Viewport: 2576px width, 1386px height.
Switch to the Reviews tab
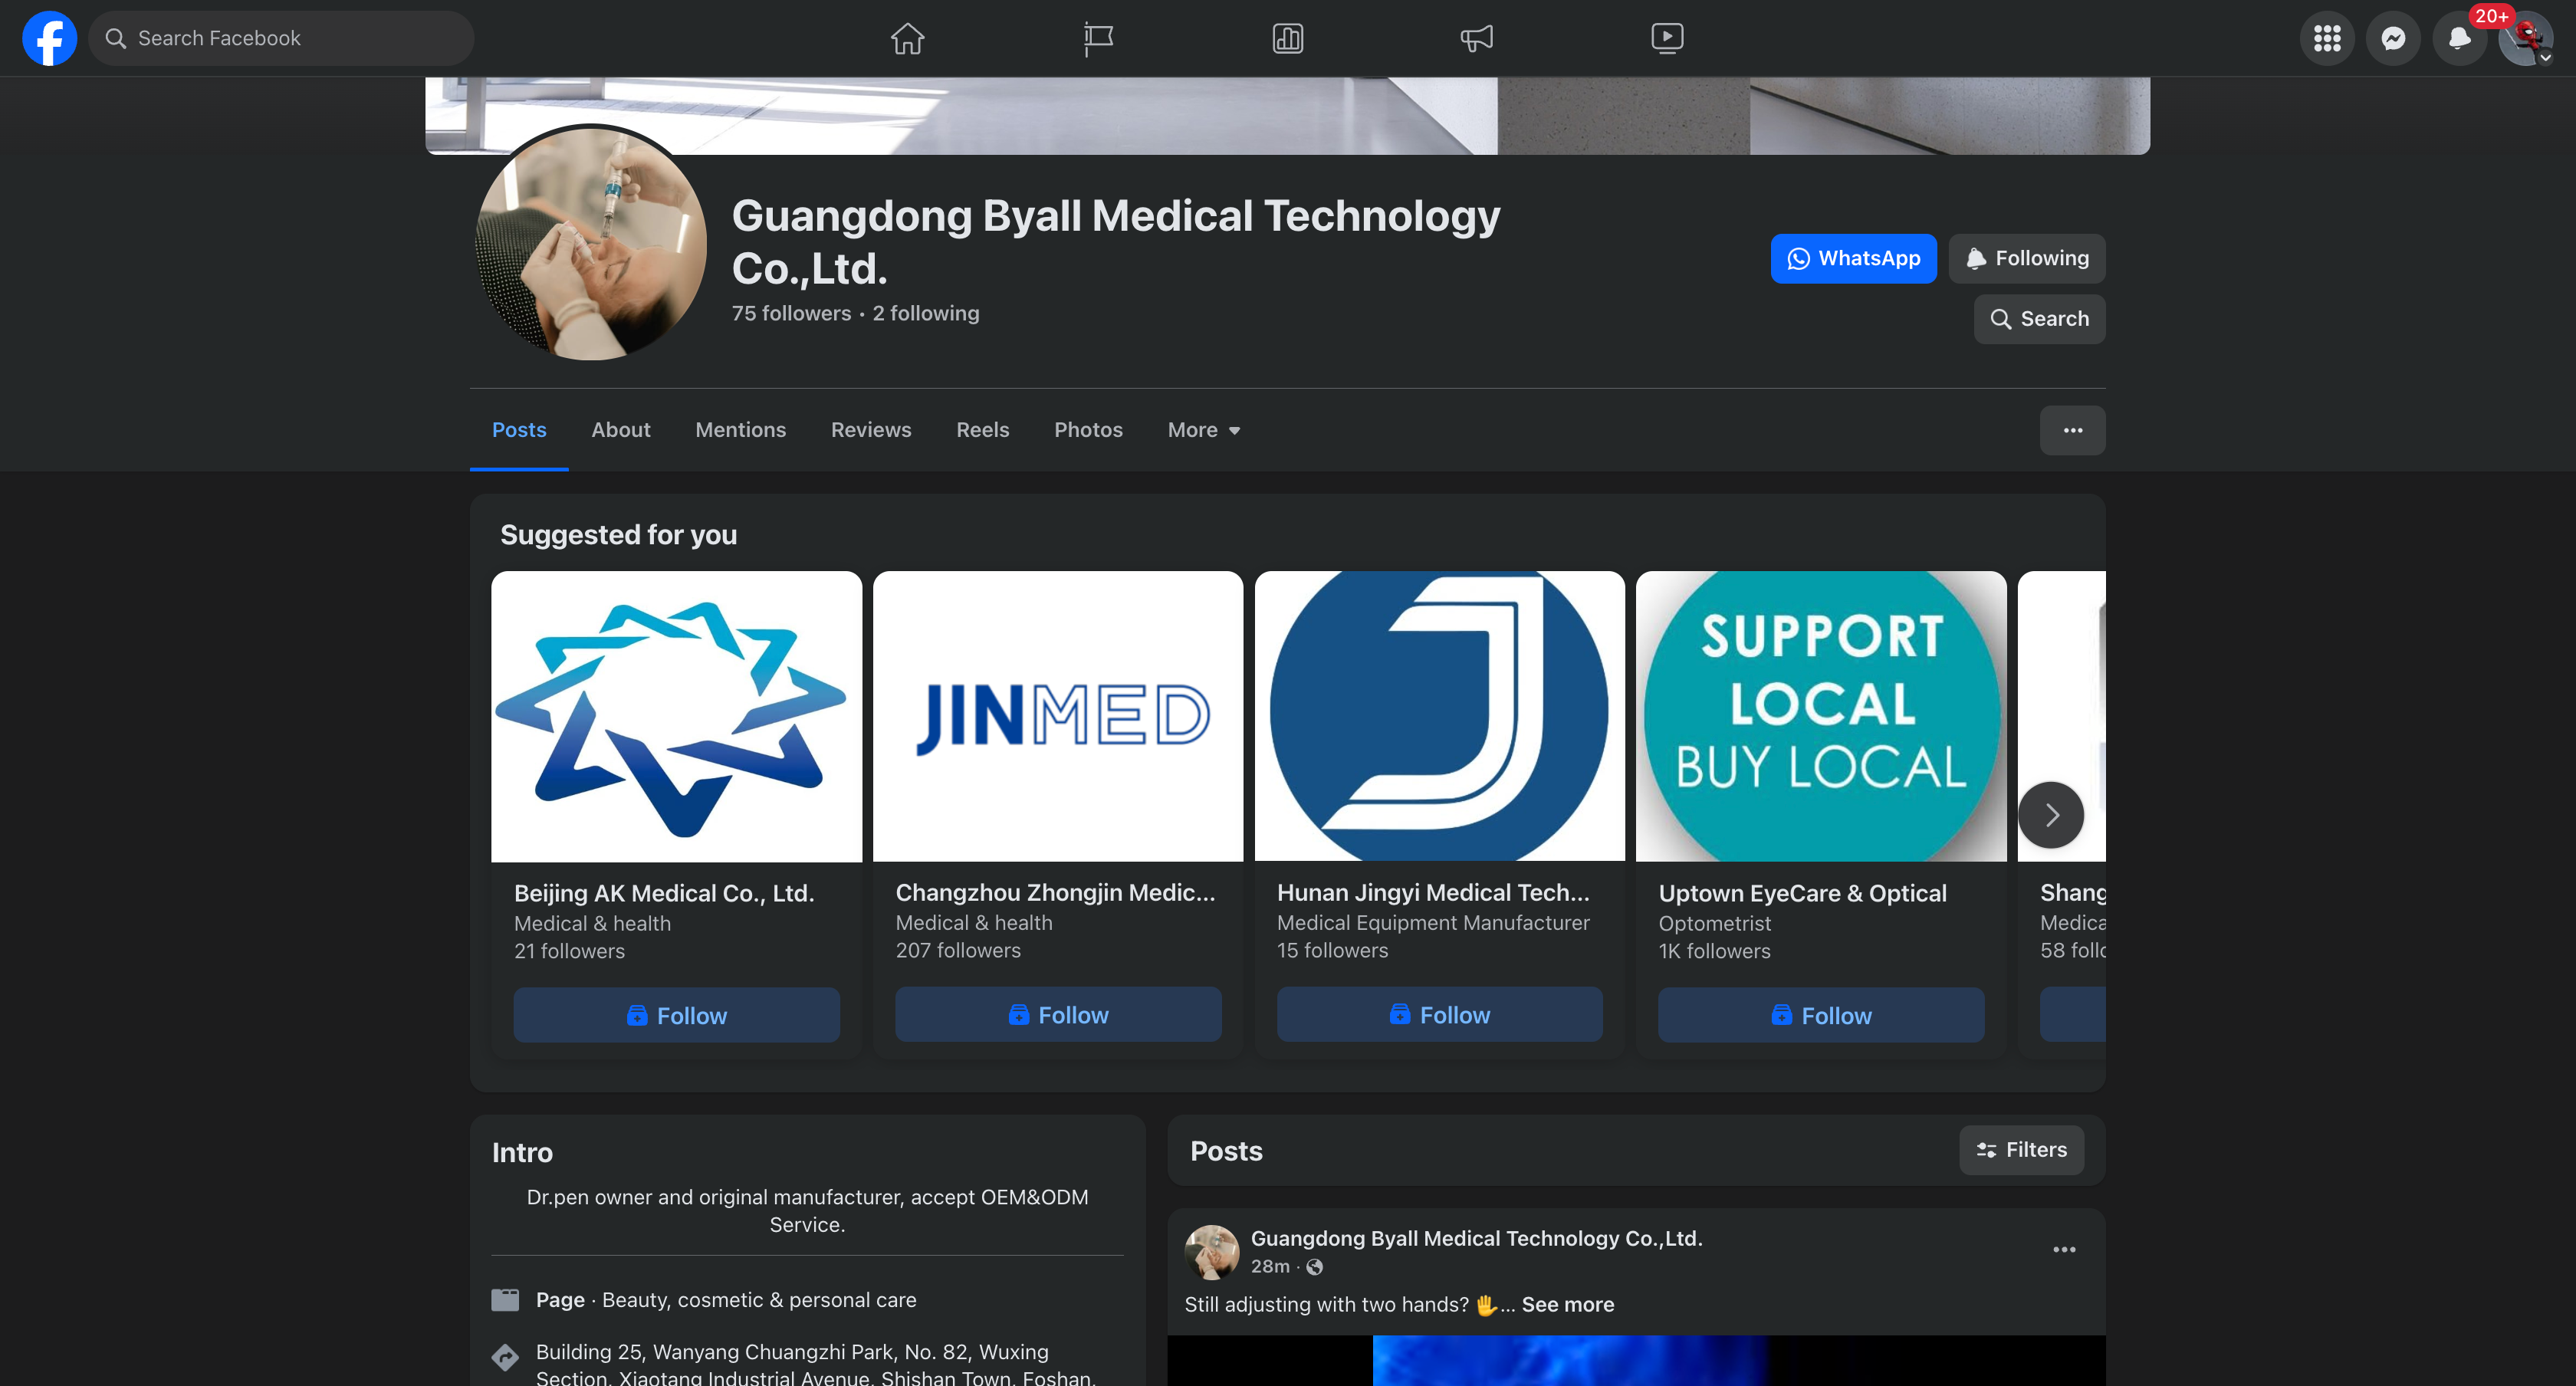(870, 430)
